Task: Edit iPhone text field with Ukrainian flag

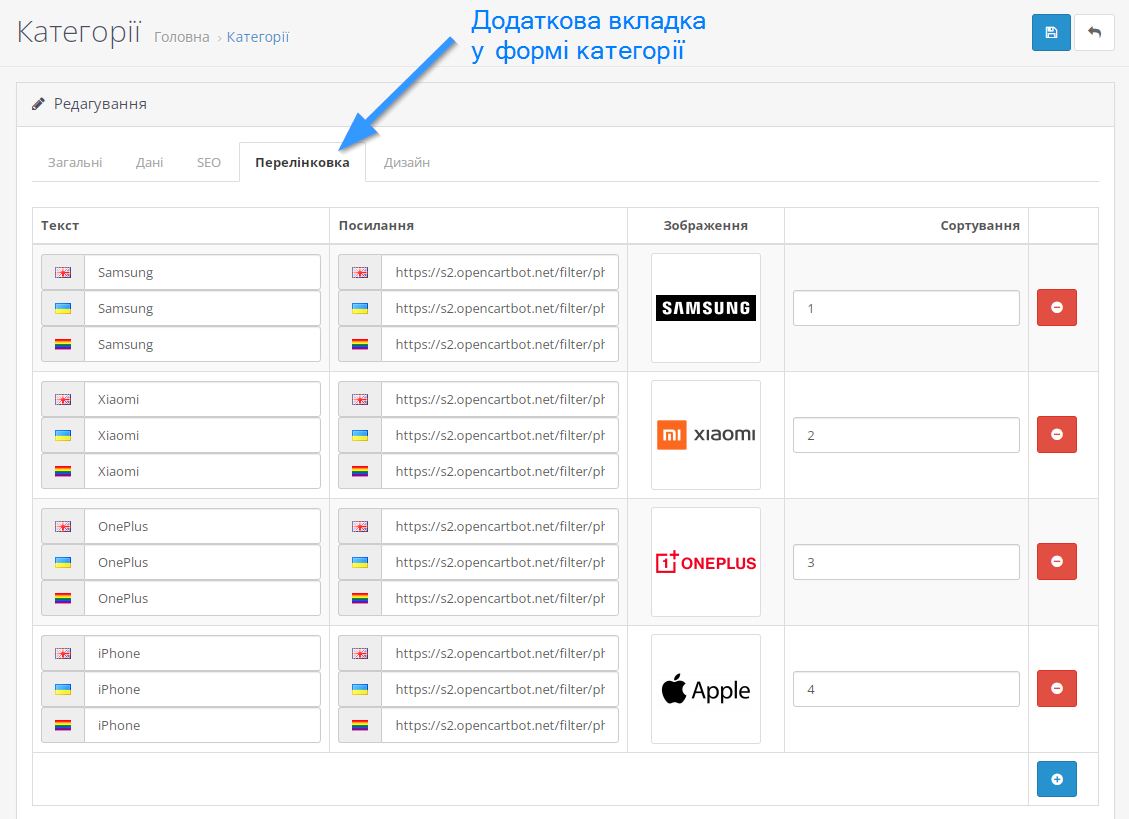Action: pyautogui.click(x=202, y=689)
